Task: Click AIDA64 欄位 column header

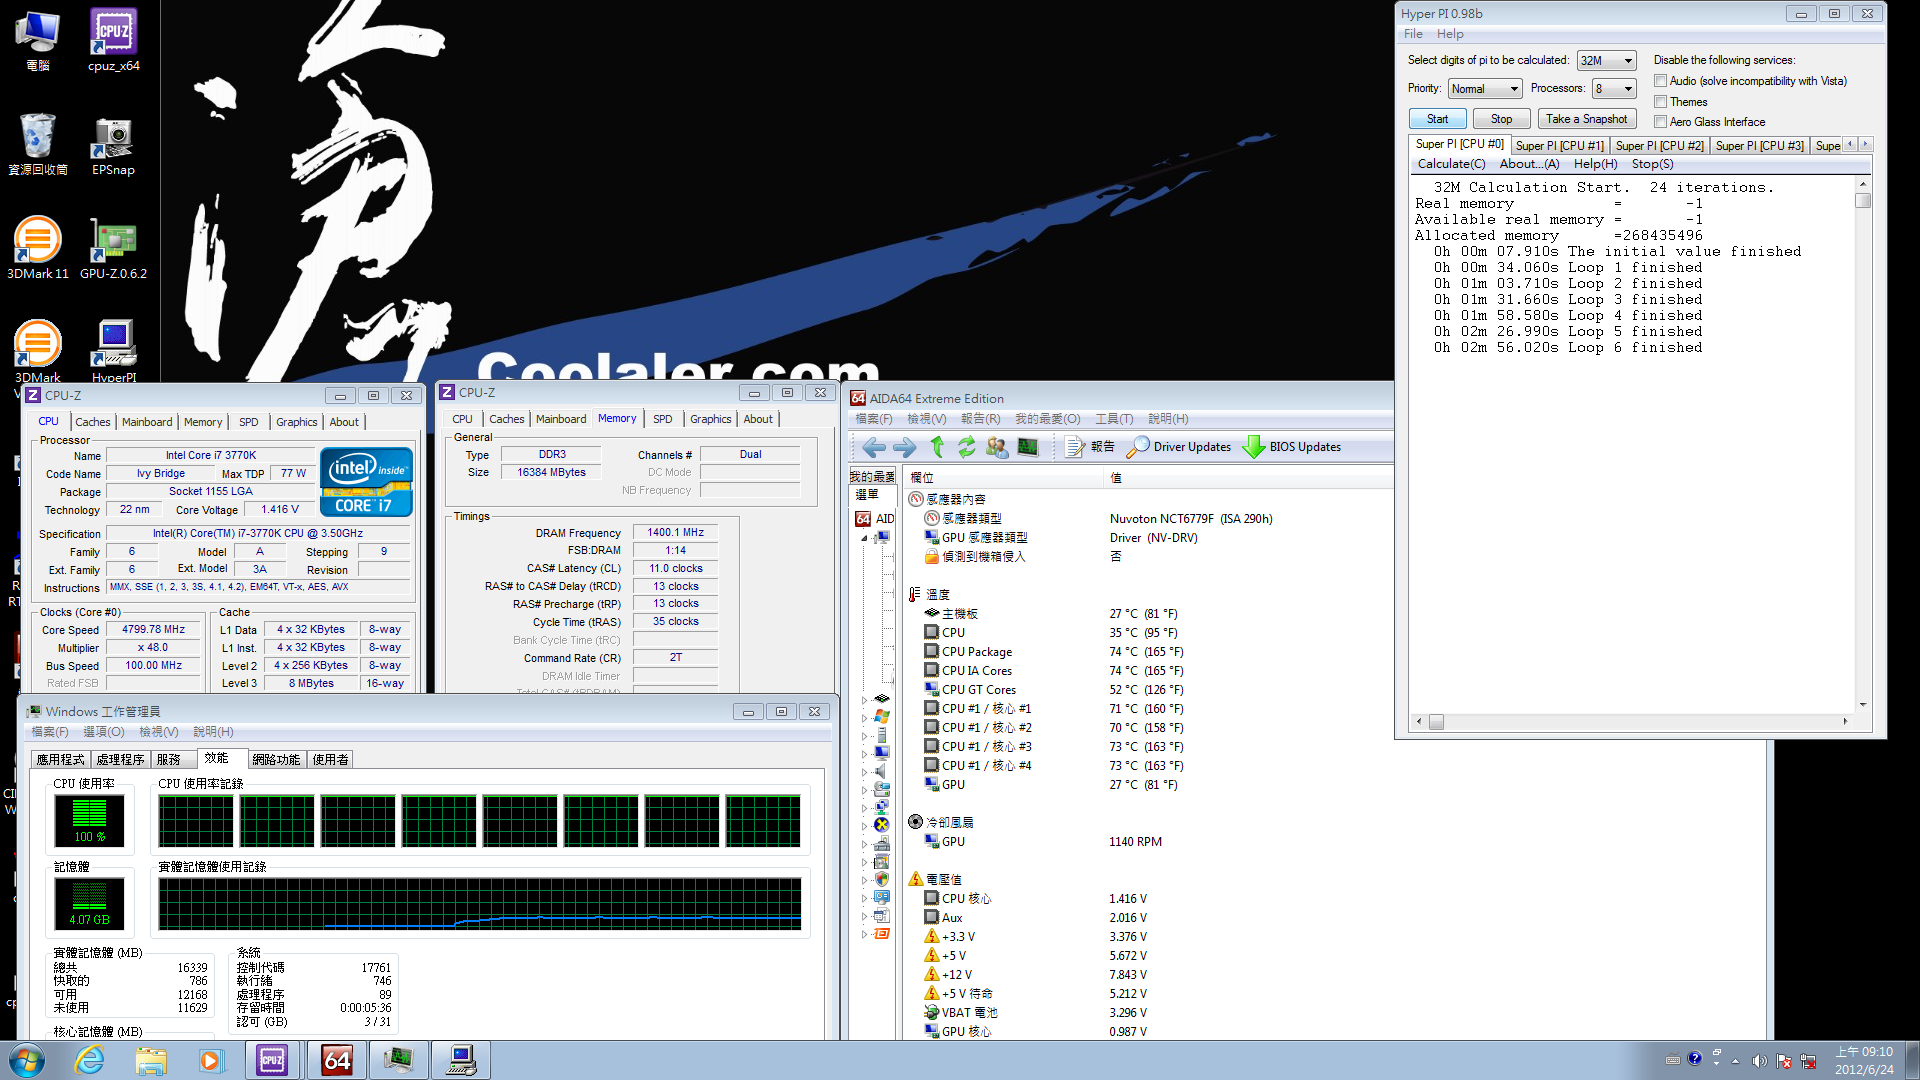Action: coord(1003,478)
